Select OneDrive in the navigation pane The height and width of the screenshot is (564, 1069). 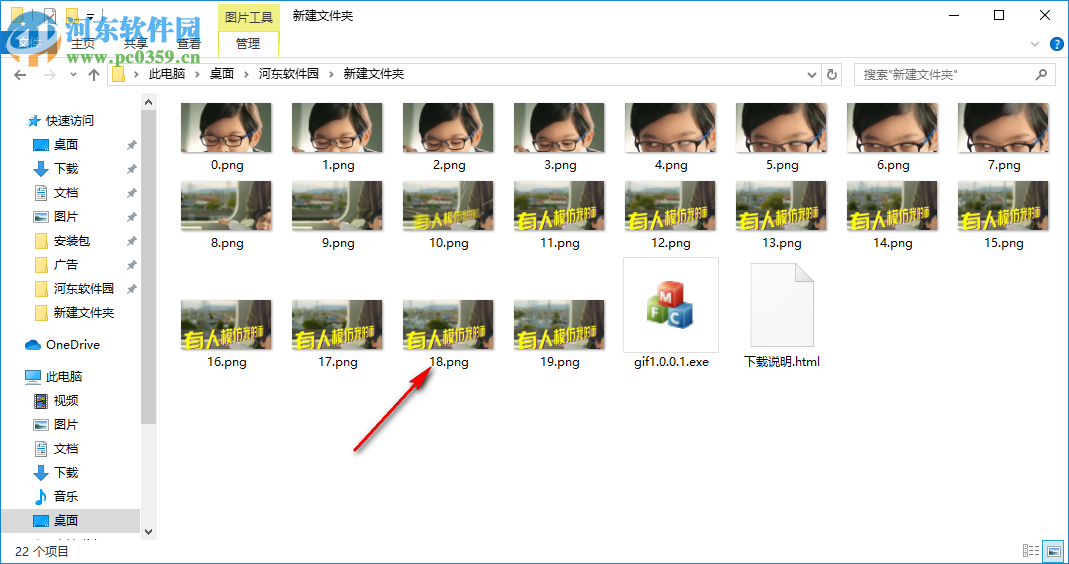(72, 345)
